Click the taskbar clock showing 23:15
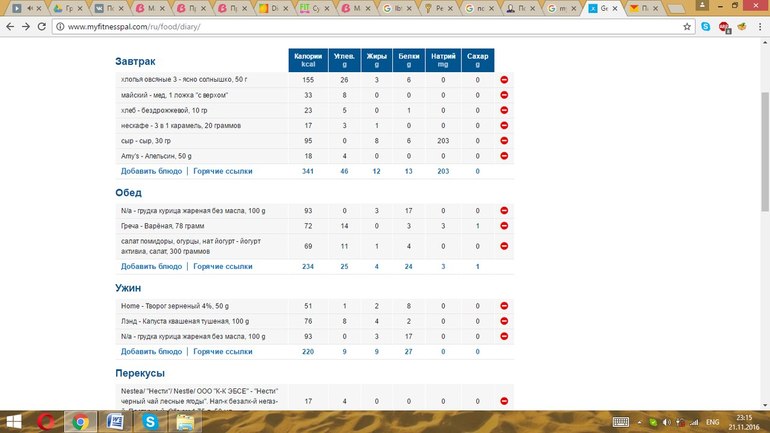The width and height of the screenshot is (770, 433). click(744, 422)
